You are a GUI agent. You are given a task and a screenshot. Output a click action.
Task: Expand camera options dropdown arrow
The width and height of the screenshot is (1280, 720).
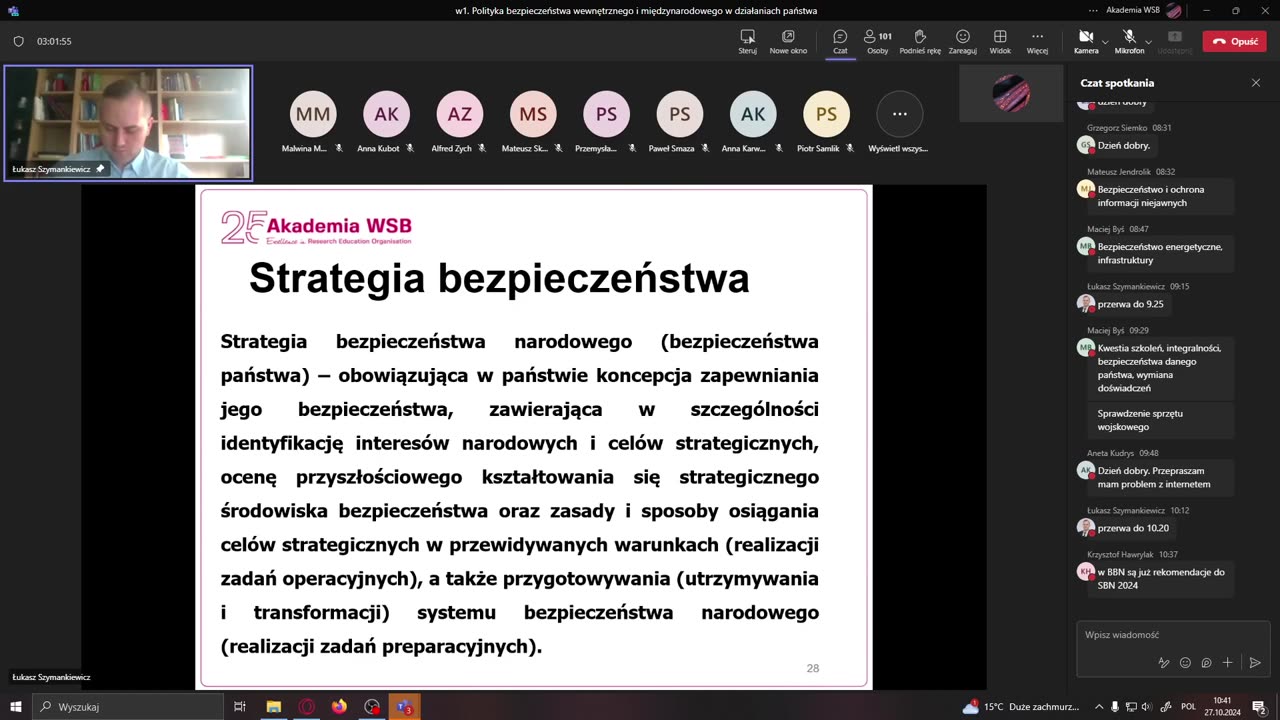(x=1105, y=42)
